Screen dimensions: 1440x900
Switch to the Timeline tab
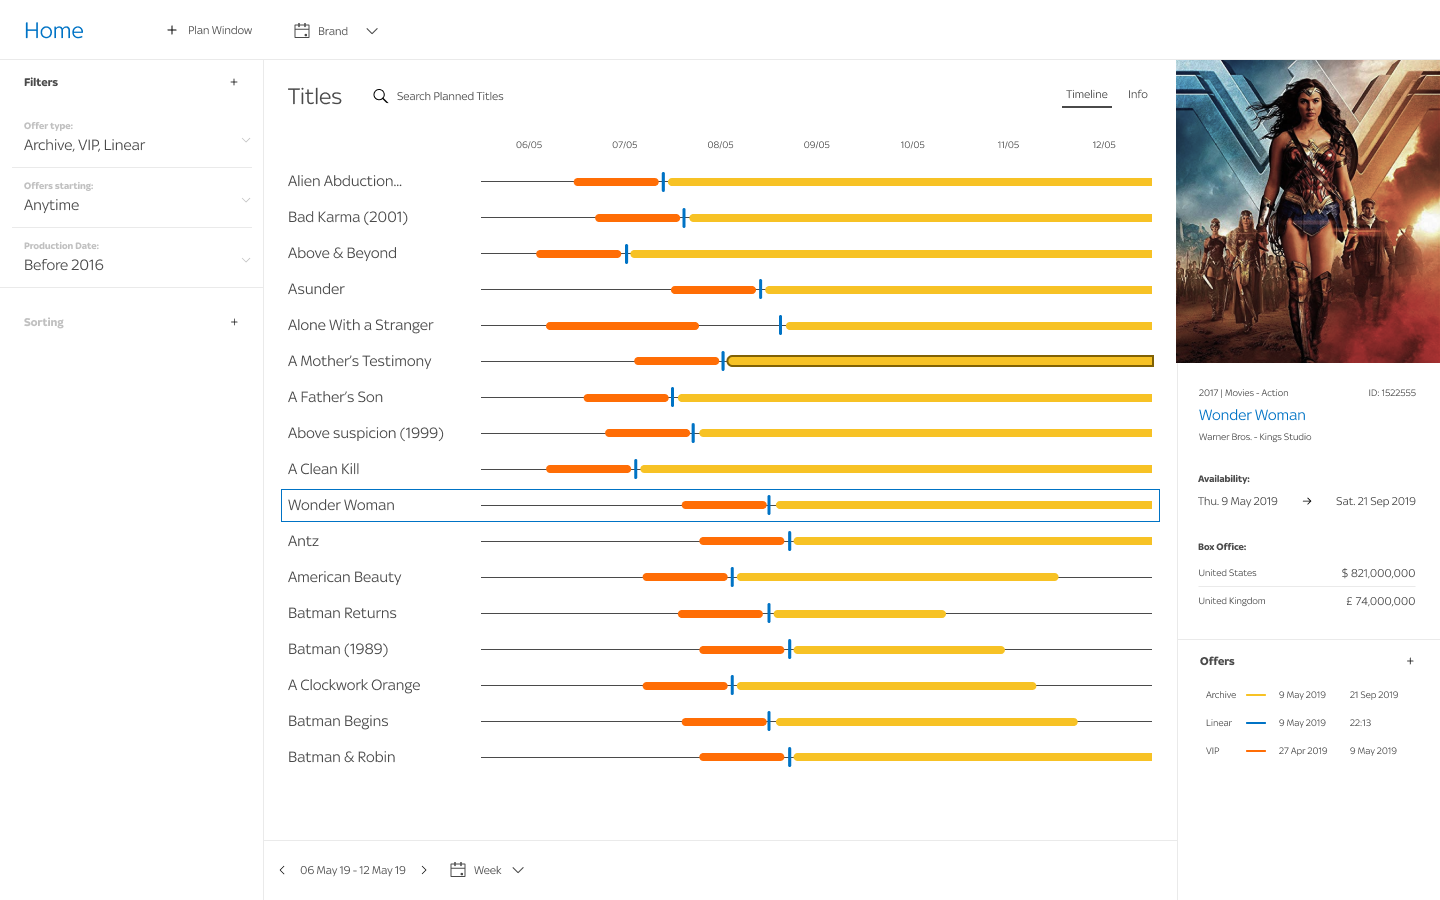click(x=1086, y=94)
